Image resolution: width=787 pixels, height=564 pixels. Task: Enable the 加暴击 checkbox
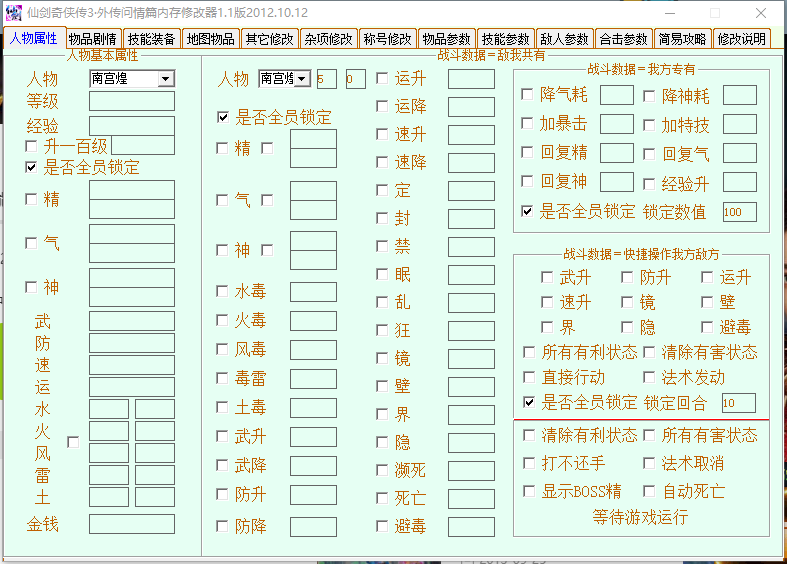(x=527, y=123)
